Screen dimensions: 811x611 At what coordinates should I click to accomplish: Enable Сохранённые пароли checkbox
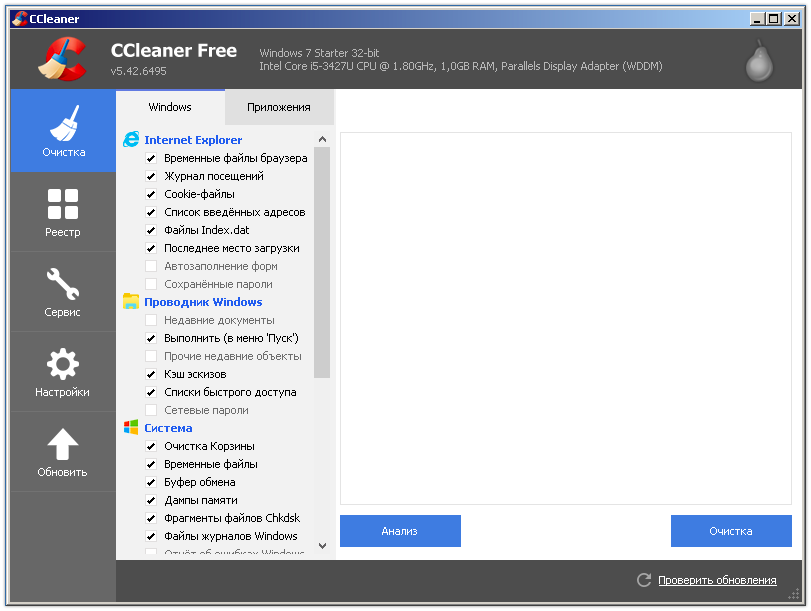pos(151,284)
